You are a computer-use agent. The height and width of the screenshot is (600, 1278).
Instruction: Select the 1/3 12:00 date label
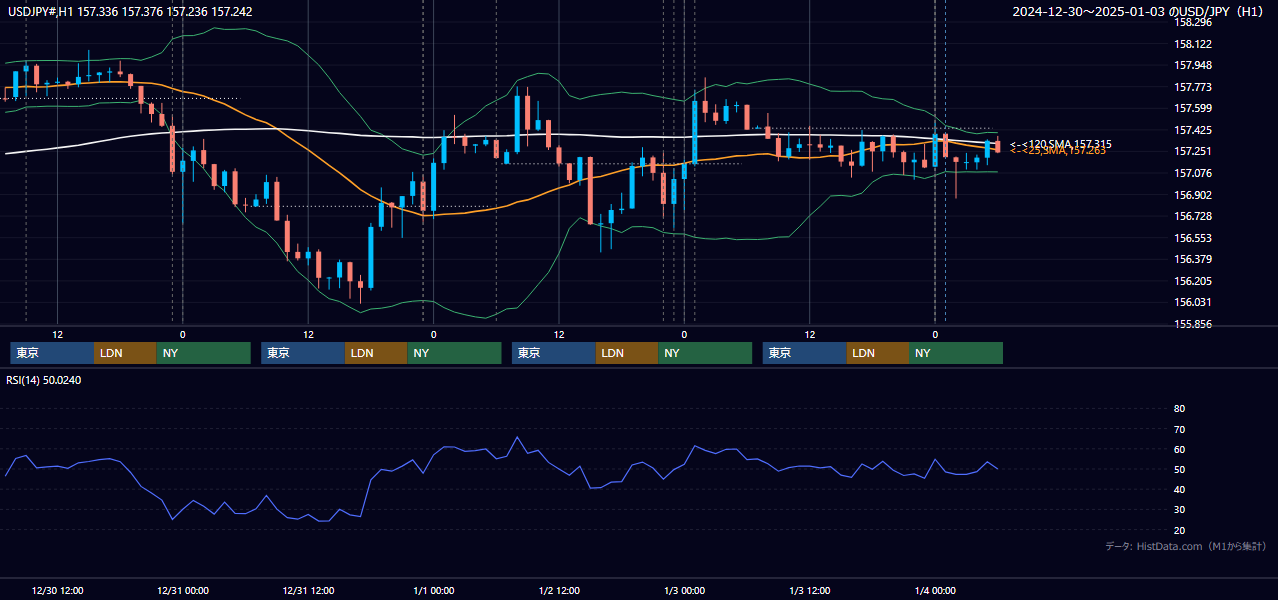tap(811, 590)
